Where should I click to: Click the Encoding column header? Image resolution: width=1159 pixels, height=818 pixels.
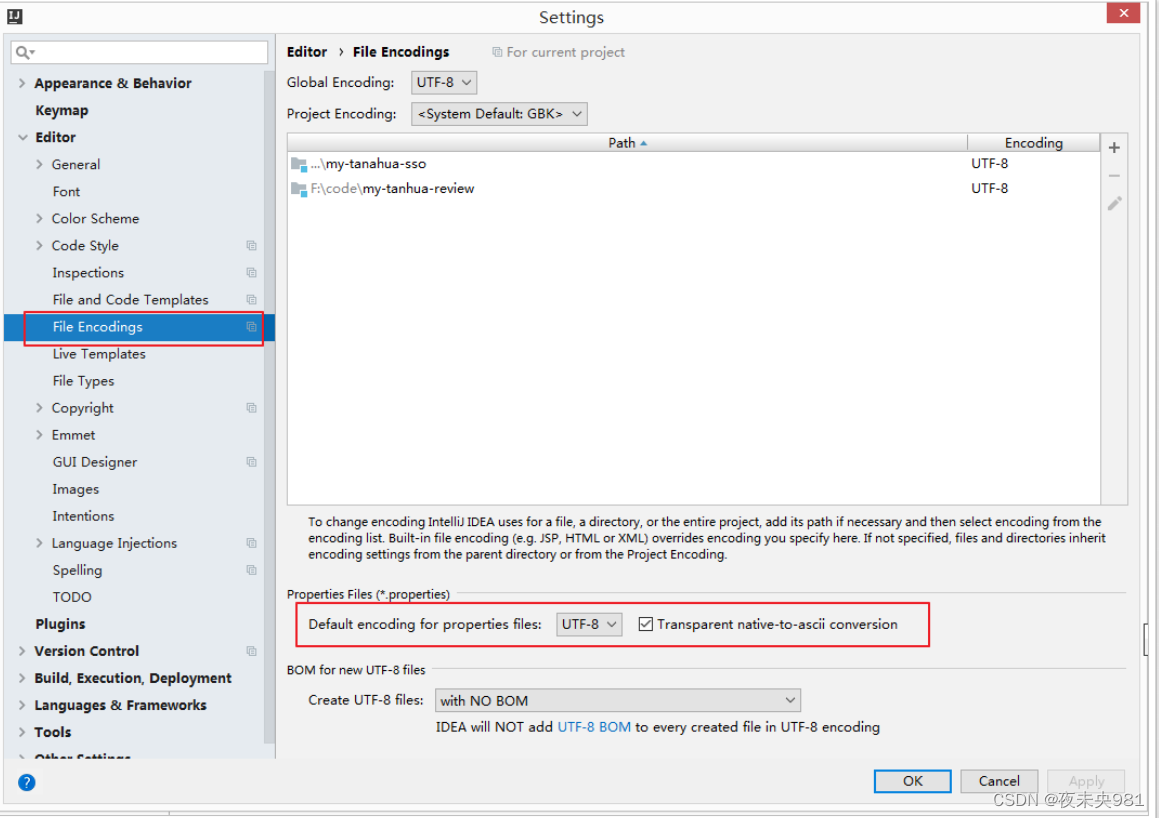tap(1033, 143)
